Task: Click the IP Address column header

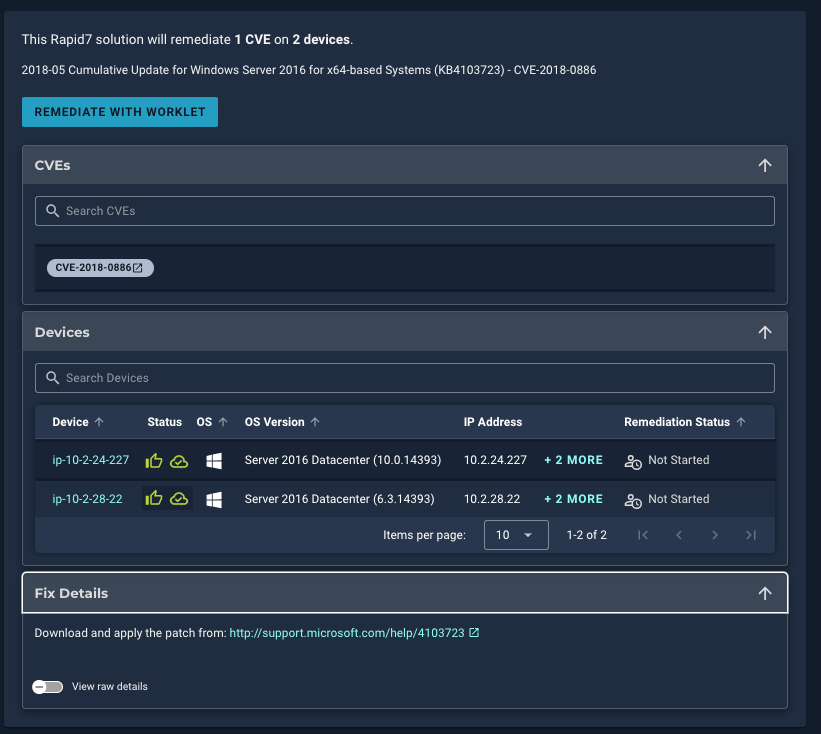Action: pos(493,422)
